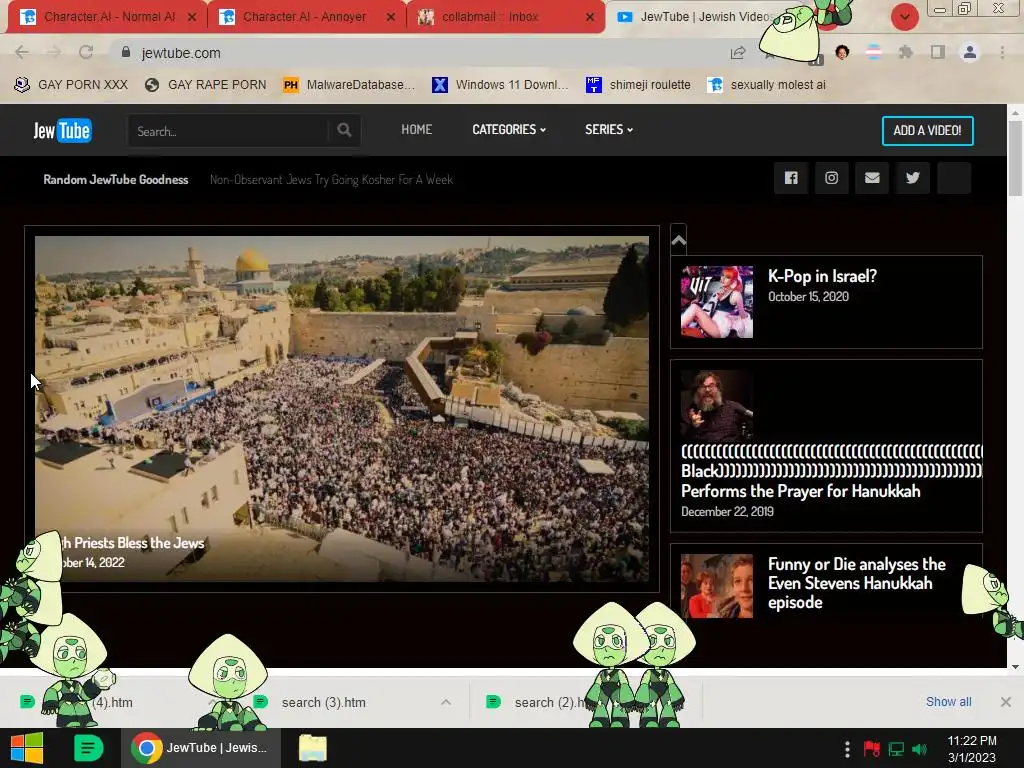This screenshot has width=1024, height=768.
Task: Open the green document app on taskbar
Action: [88, 748]
